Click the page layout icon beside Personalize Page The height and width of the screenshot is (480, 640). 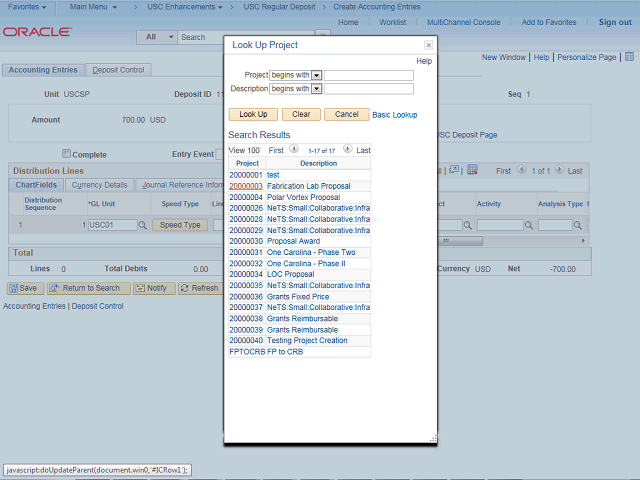[629, 57]
